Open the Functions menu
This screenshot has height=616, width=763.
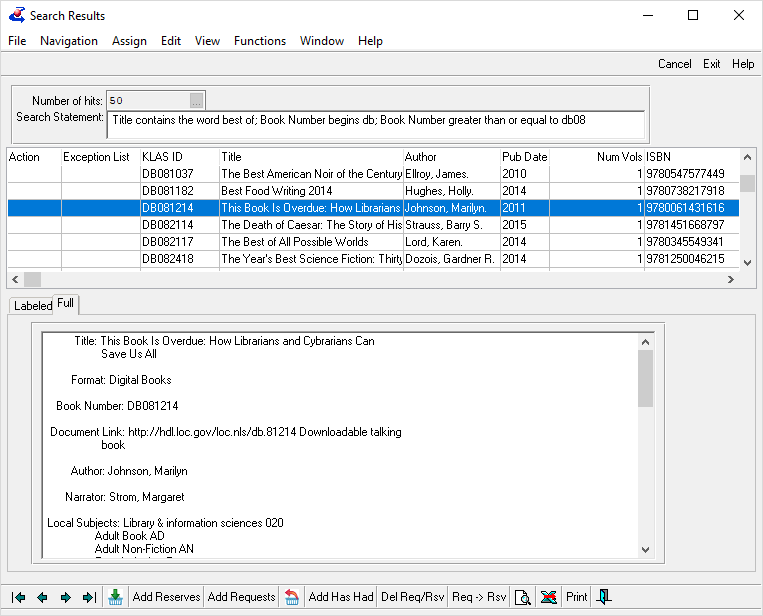(260, 41)
